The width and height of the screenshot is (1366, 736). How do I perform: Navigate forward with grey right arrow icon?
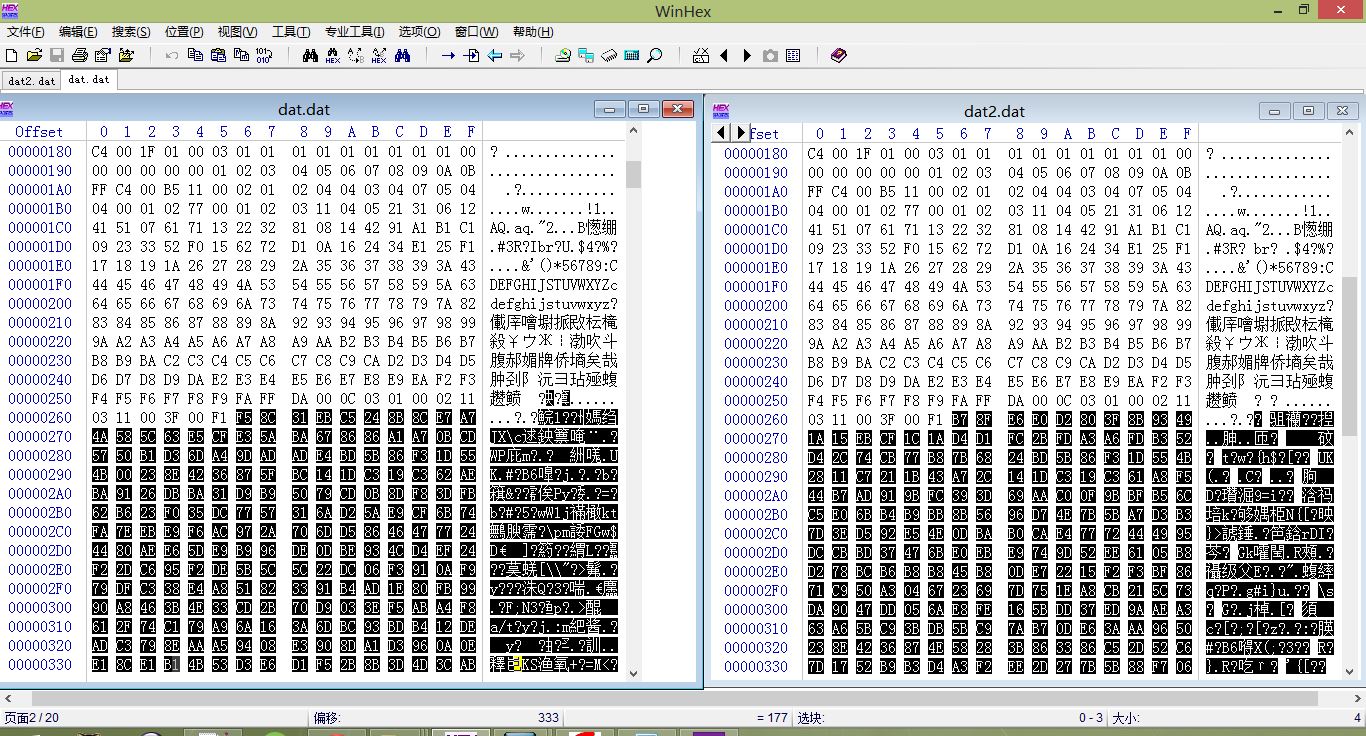pyautogui.click(x=517, y=55)
